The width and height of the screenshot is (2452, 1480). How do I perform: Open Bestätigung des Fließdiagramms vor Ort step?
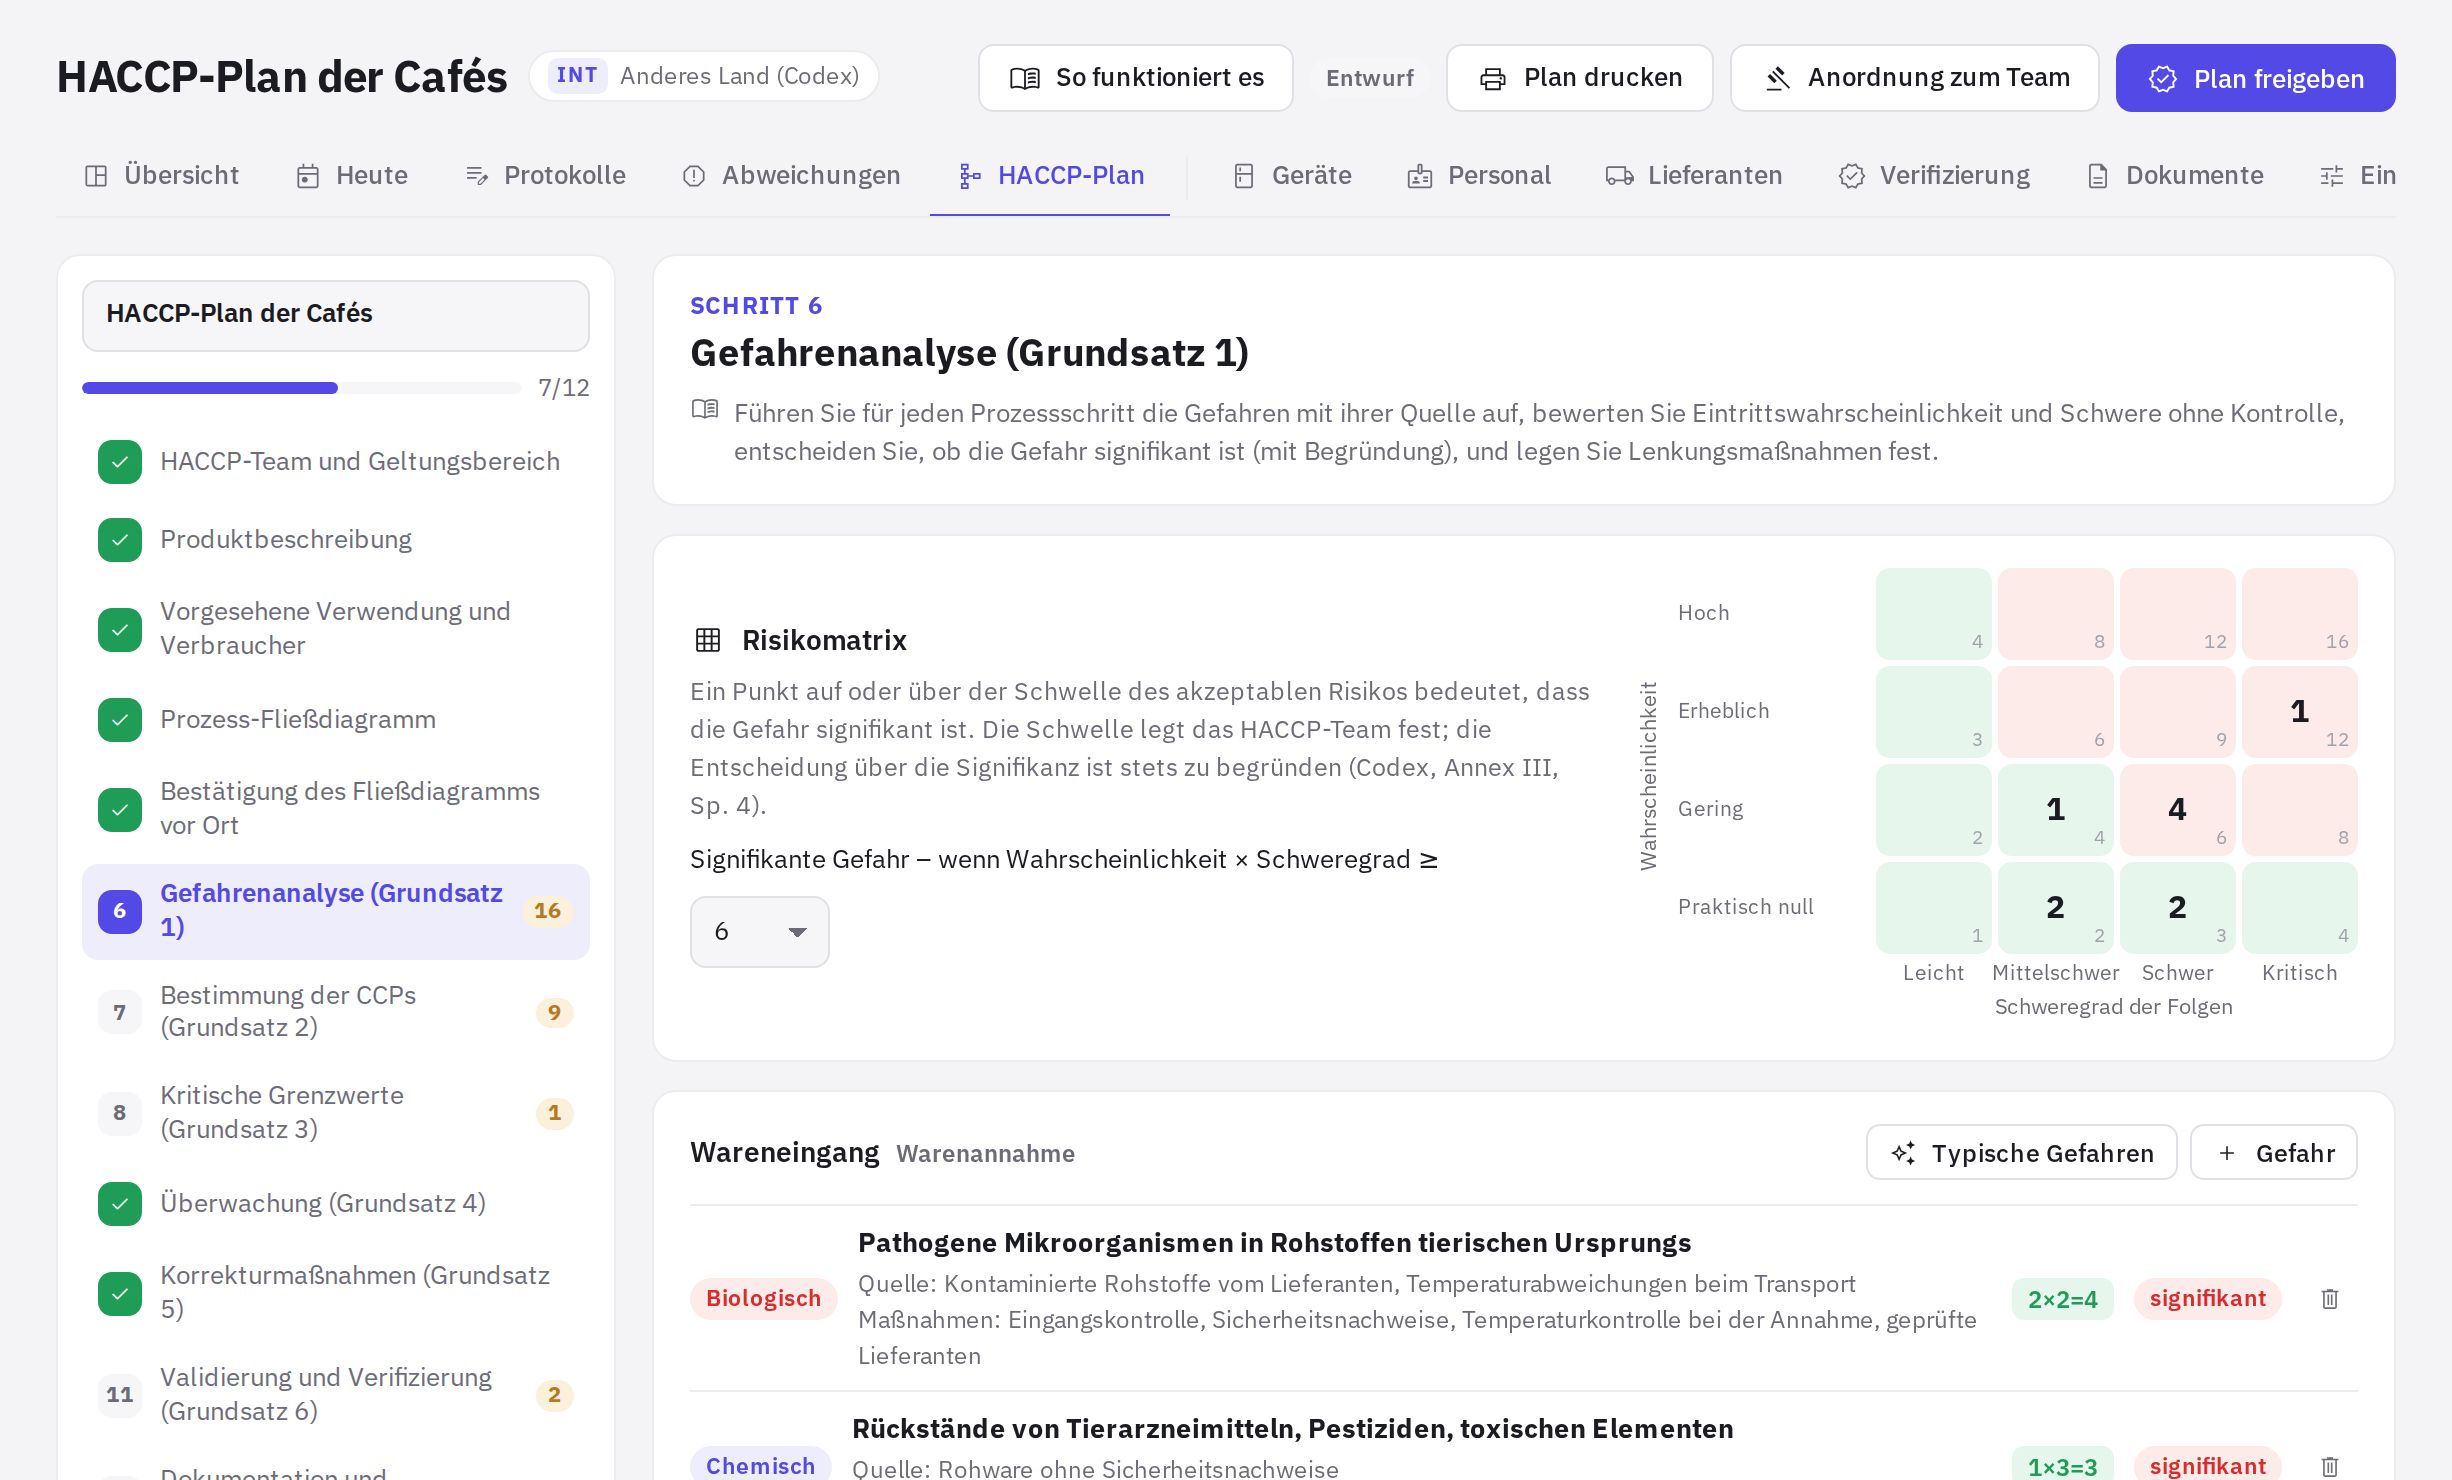click(x=336, y=809)
